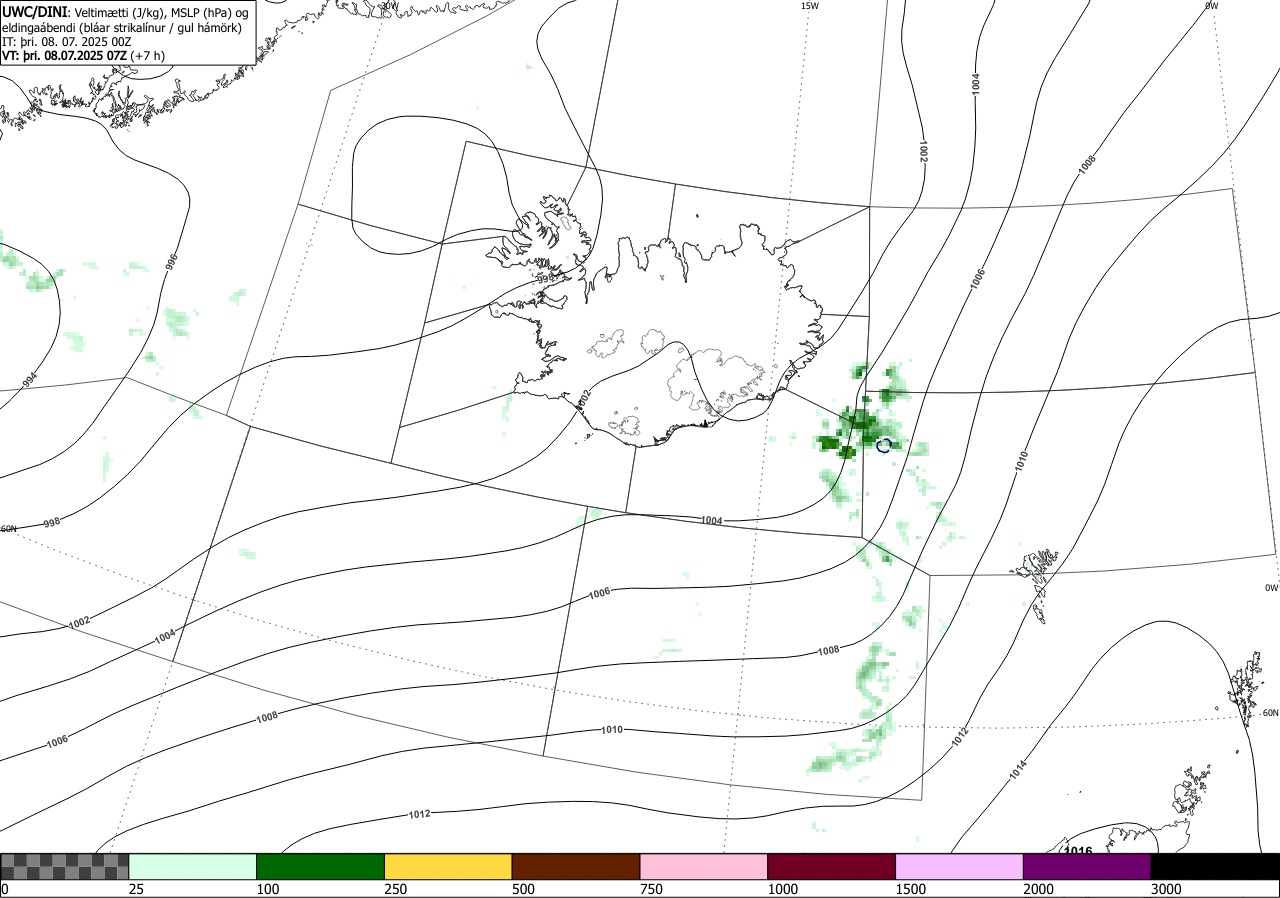Click the "500" legend tick label
This screenshot has width=1280, height=898.
point(524,889)
